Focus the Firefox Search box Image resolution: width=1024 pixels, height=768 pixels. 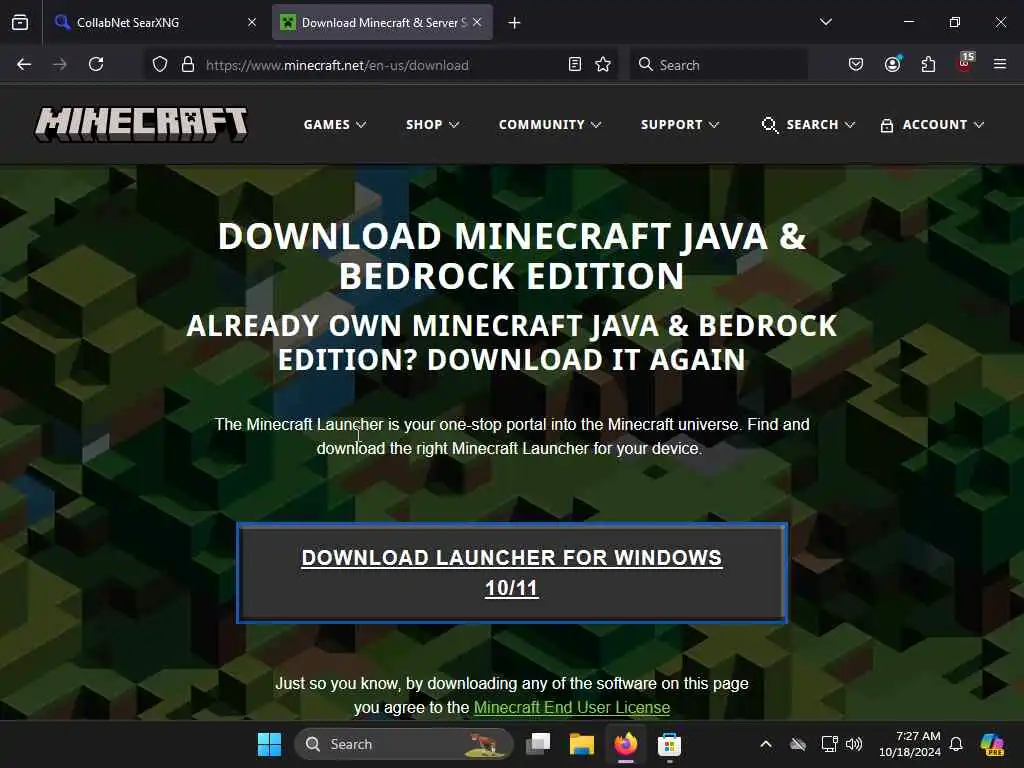tap(718, 65)
